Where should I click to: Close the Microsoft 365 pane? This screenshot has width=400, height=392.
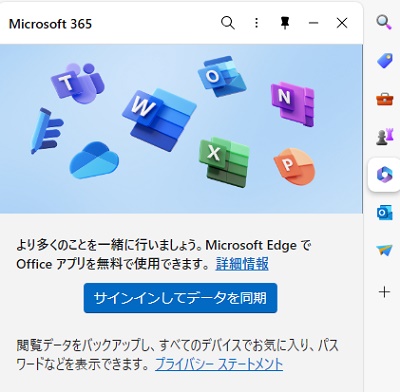tap(342, 23)
